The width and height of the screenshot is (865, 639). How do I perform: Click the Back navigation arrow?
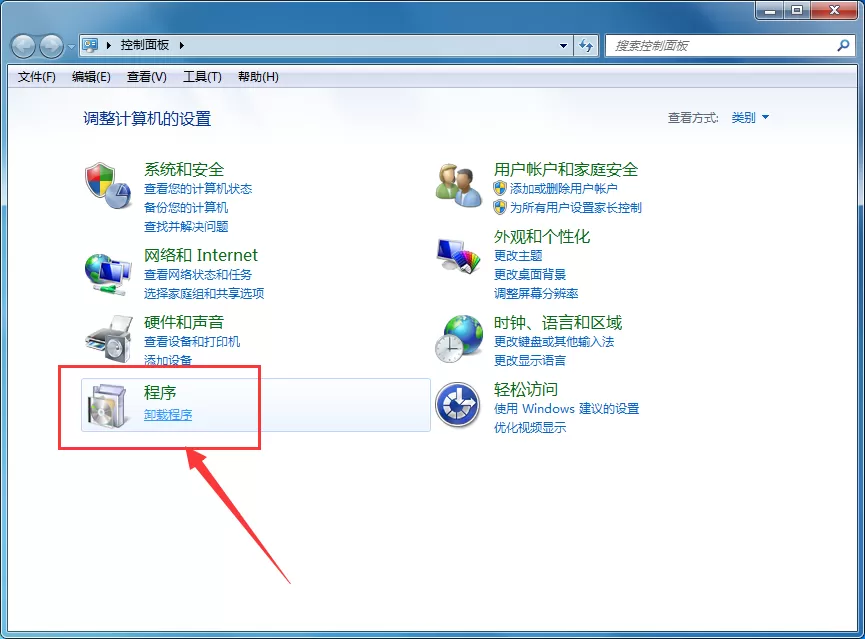point(24,46)
